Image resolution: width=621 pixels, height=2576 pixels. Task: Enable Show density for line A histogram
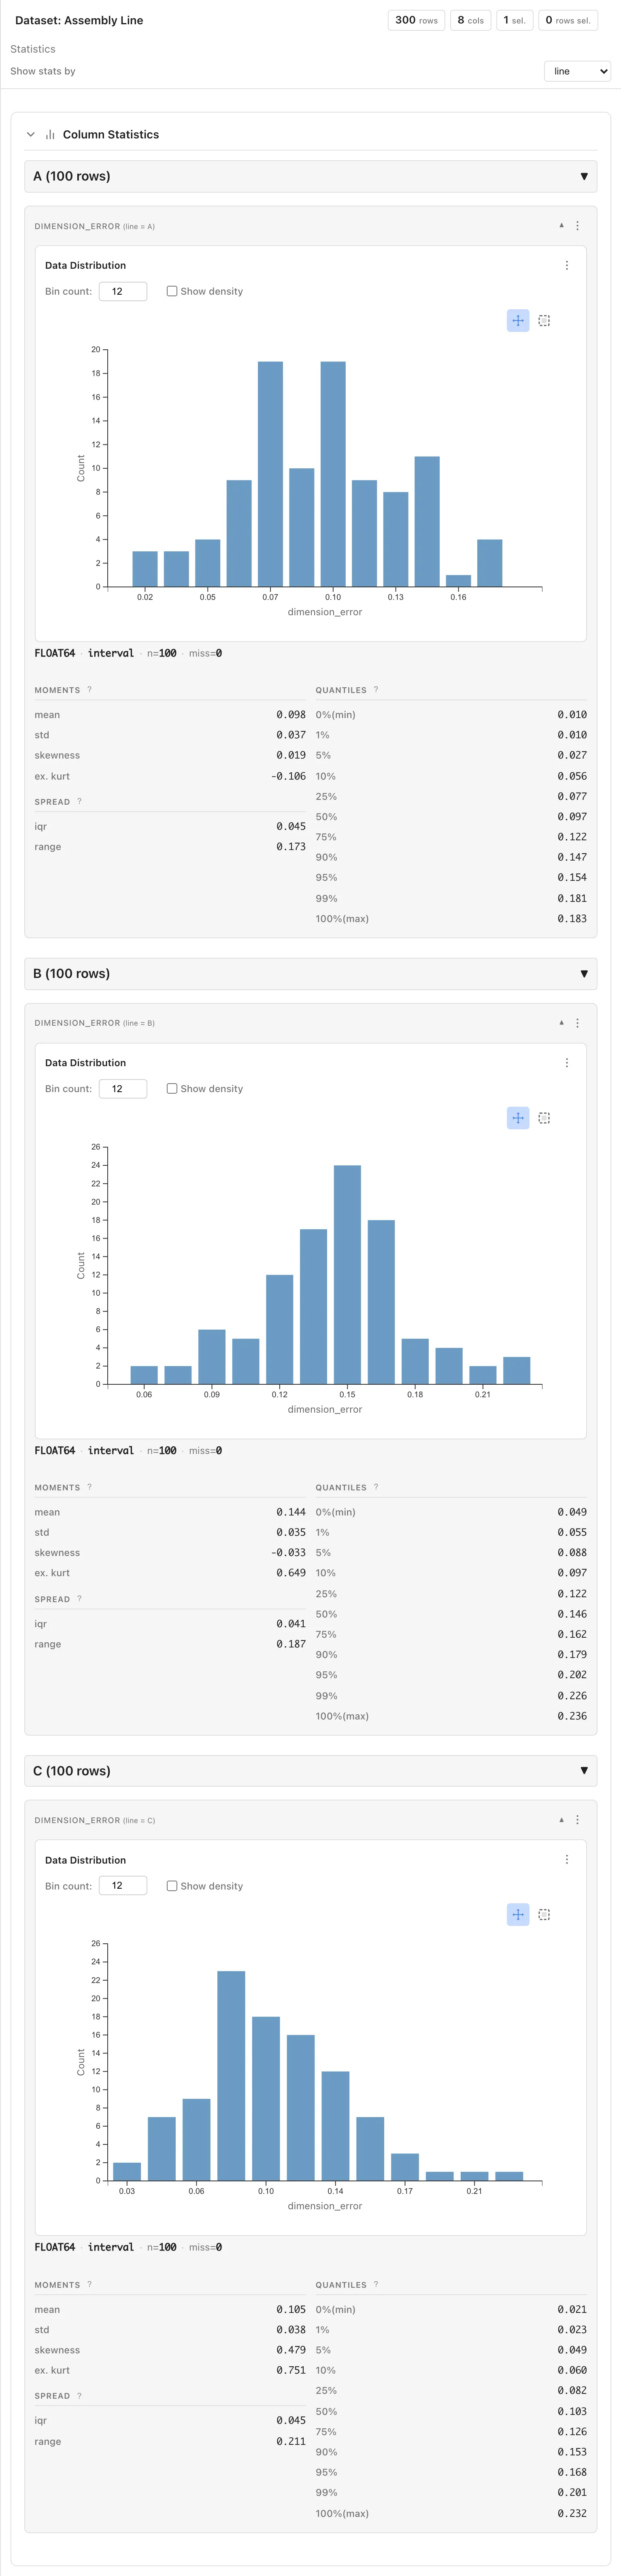(x=172, y=291)
